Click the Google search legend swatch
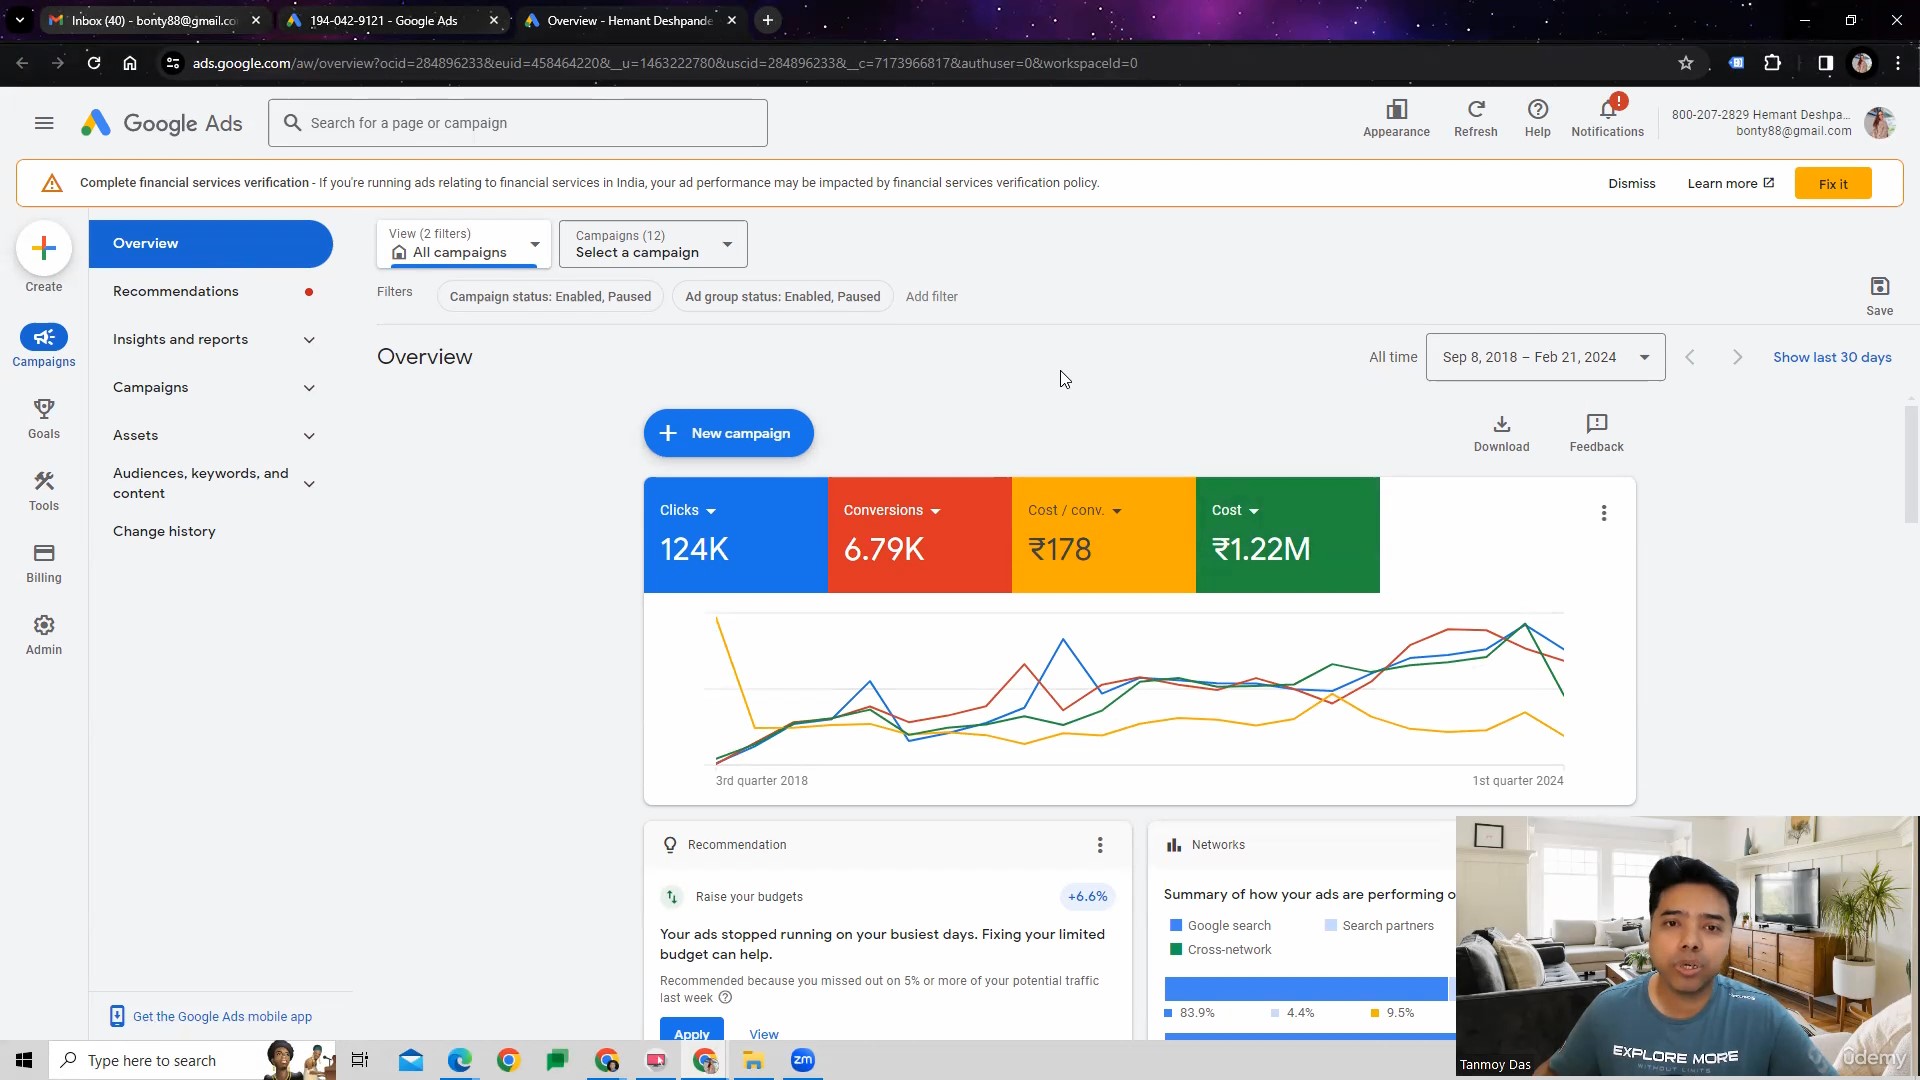Screen dimensions: 1920x1080 click(1176, 926)
